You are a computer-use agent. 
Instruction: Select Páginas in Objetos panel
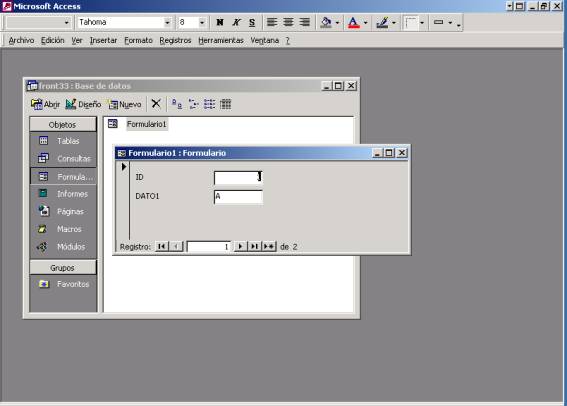63,211
